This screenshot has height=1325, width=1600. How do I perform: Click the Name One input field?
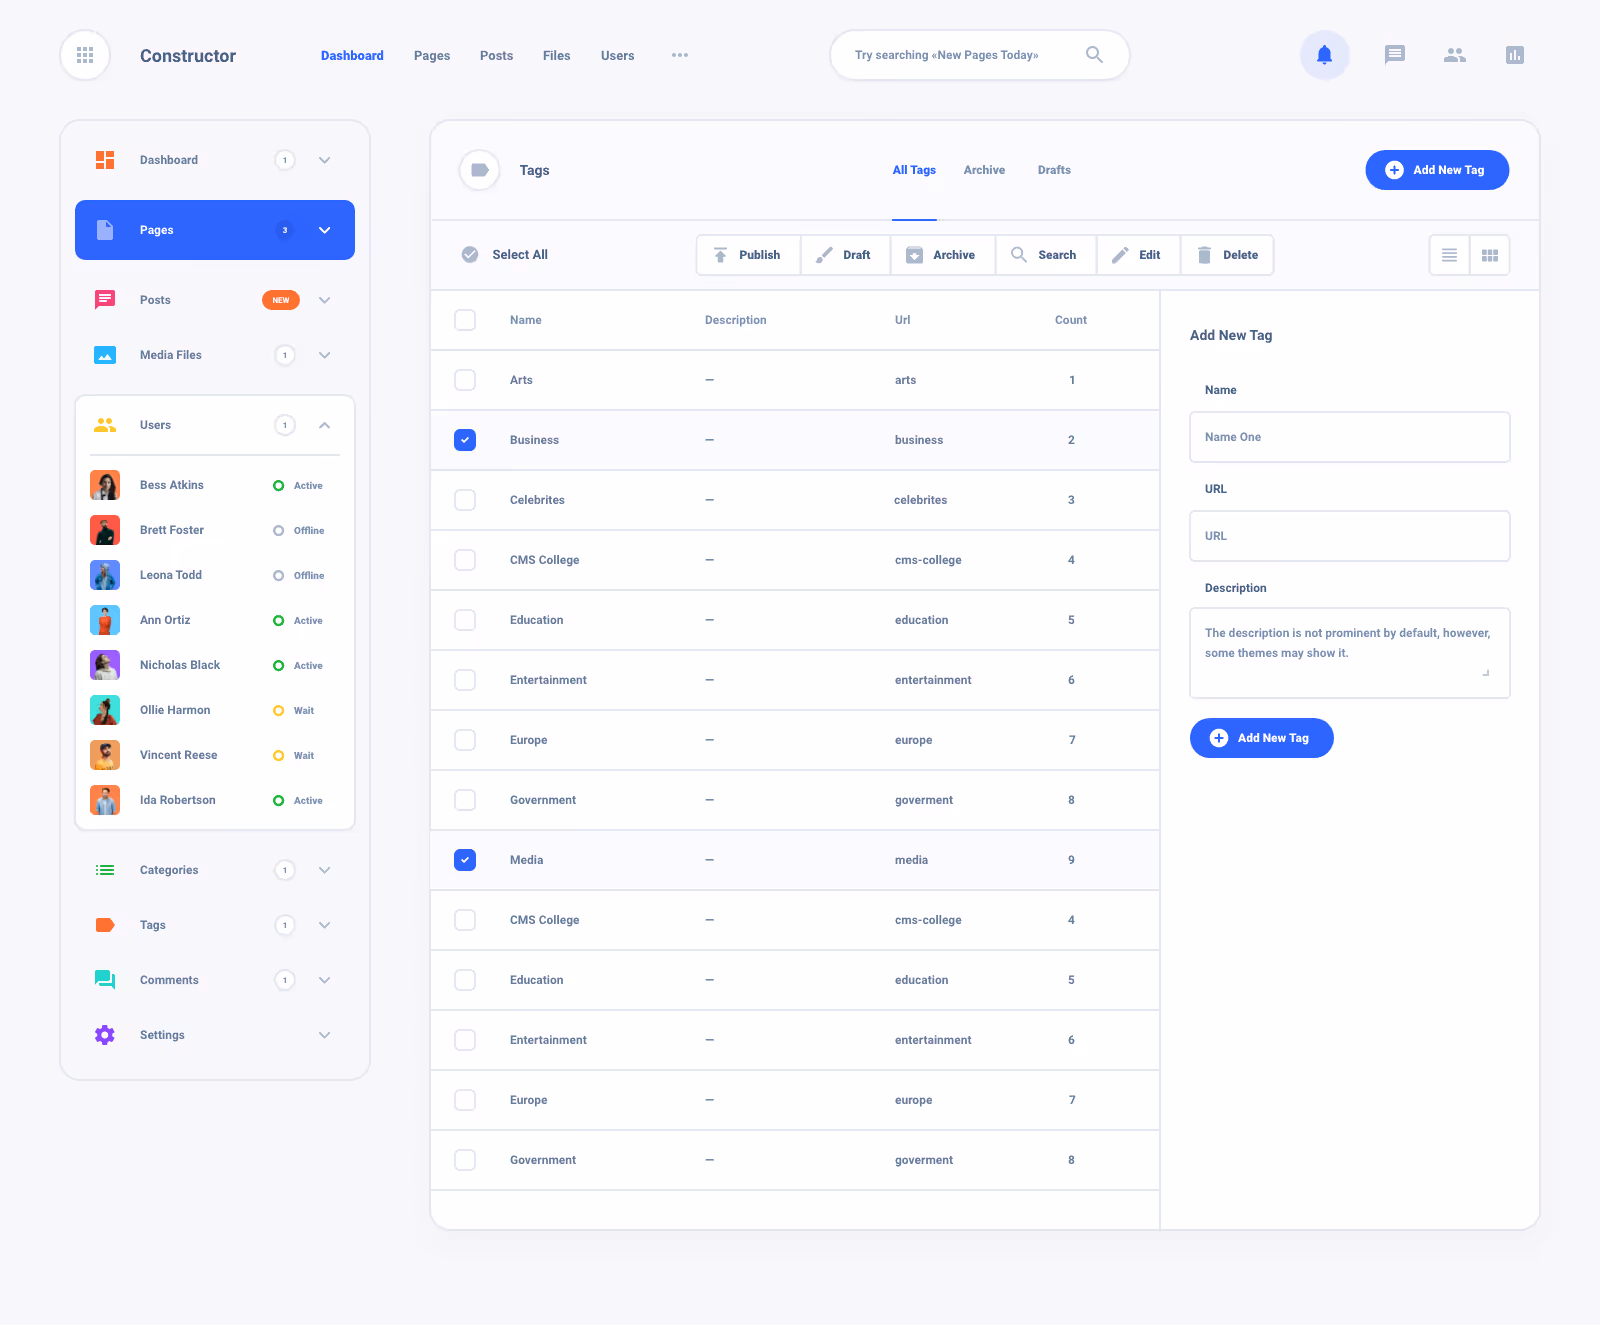point(1349,437)
